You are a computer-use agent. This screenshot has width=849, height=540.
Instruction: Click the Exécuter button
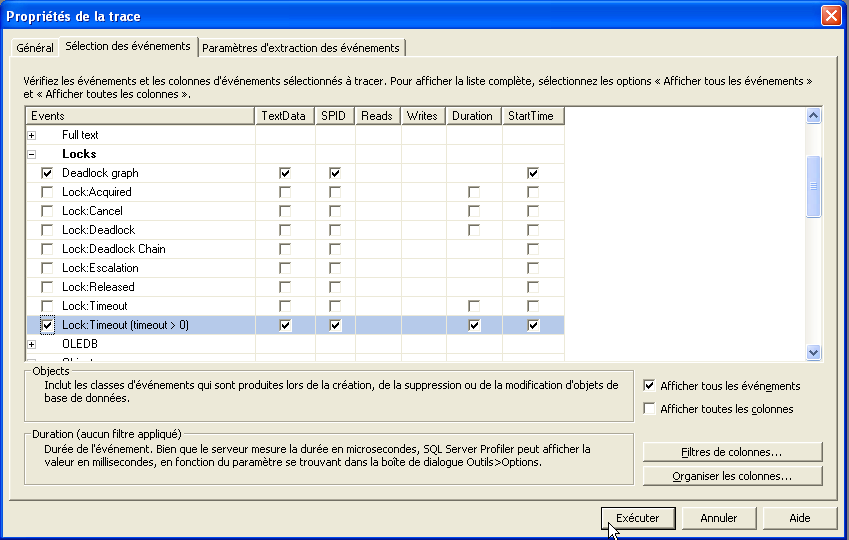click(x=638, y=518)
